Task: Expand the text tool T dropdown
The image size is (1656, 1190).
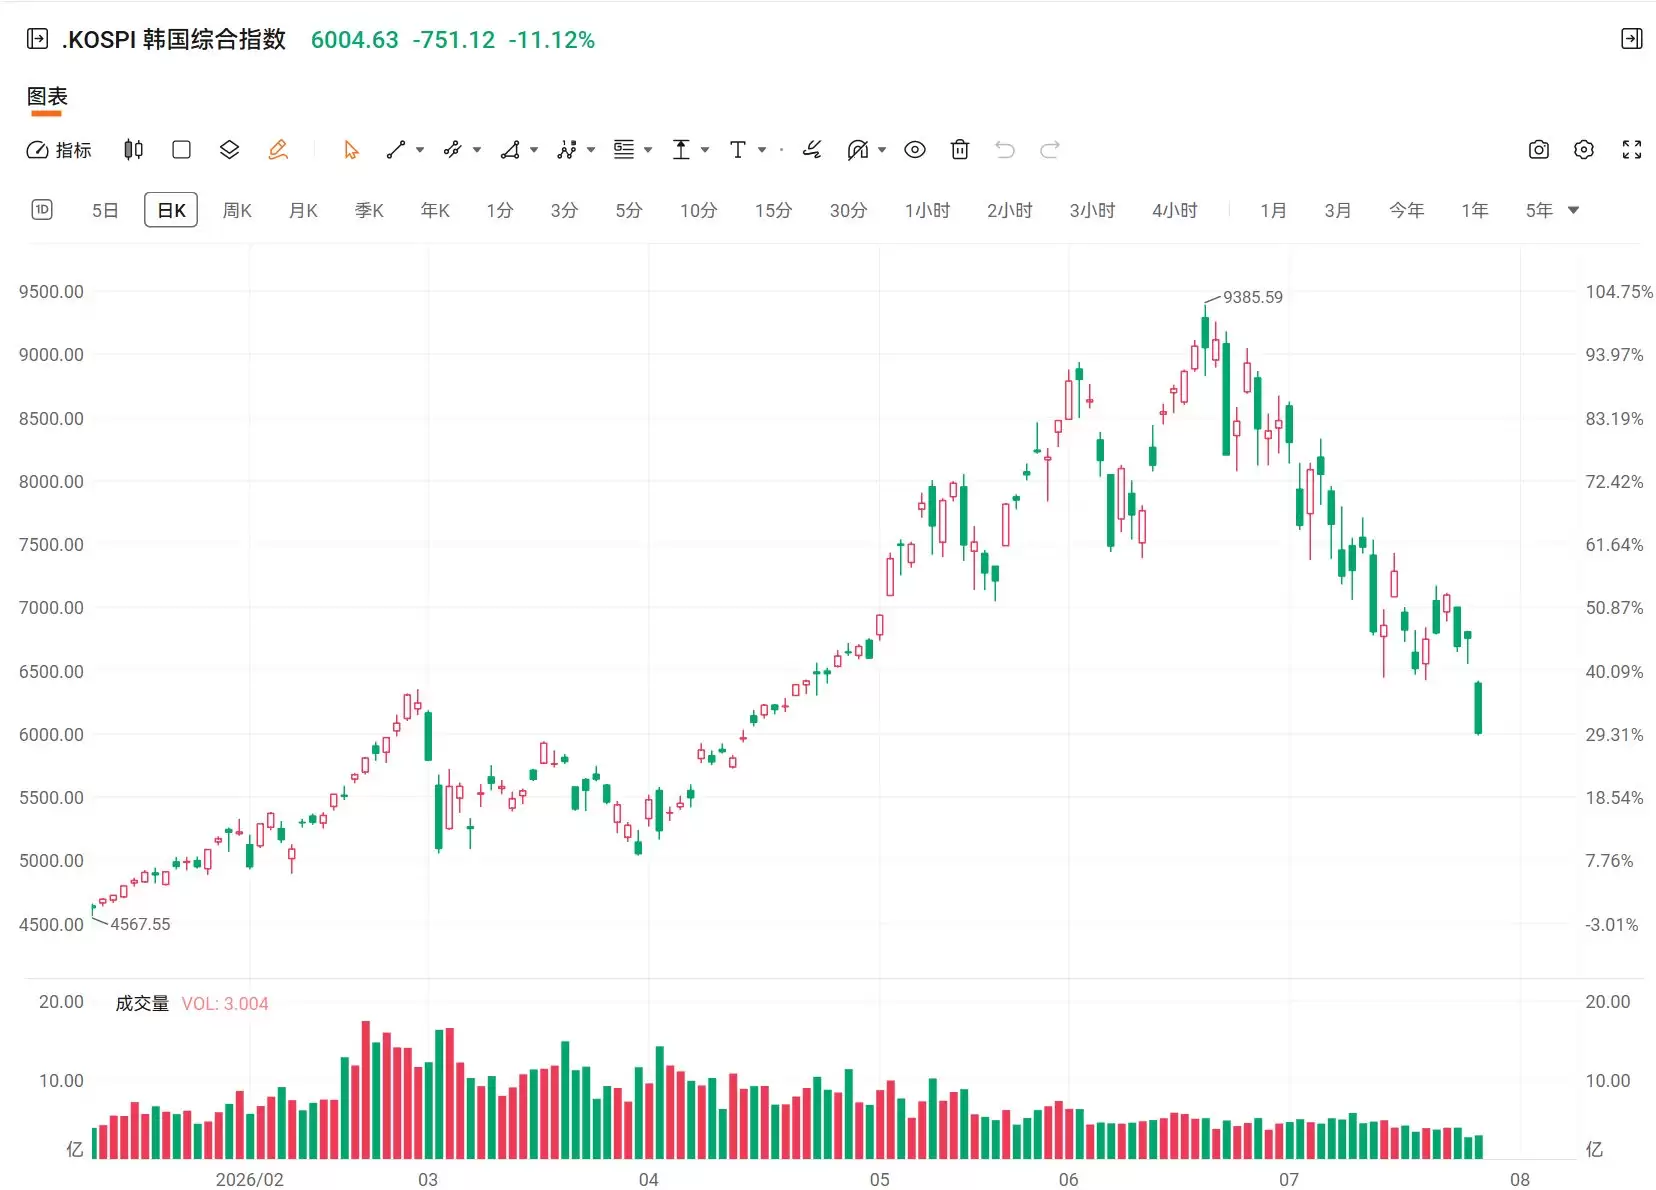Action: pos(762,150)
